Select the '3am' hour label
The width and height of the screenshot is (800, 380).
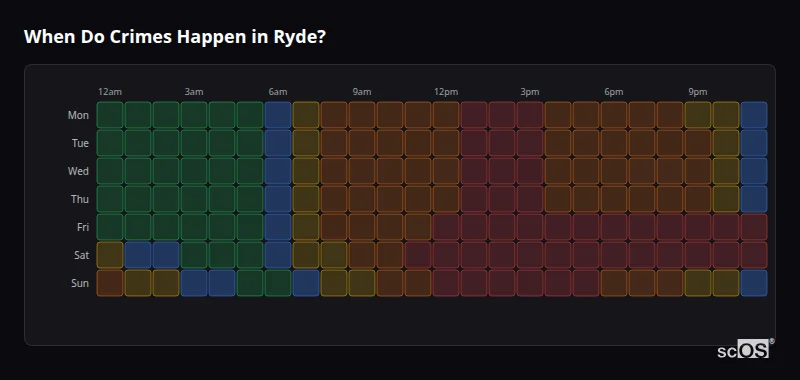[x=194, y=92]
